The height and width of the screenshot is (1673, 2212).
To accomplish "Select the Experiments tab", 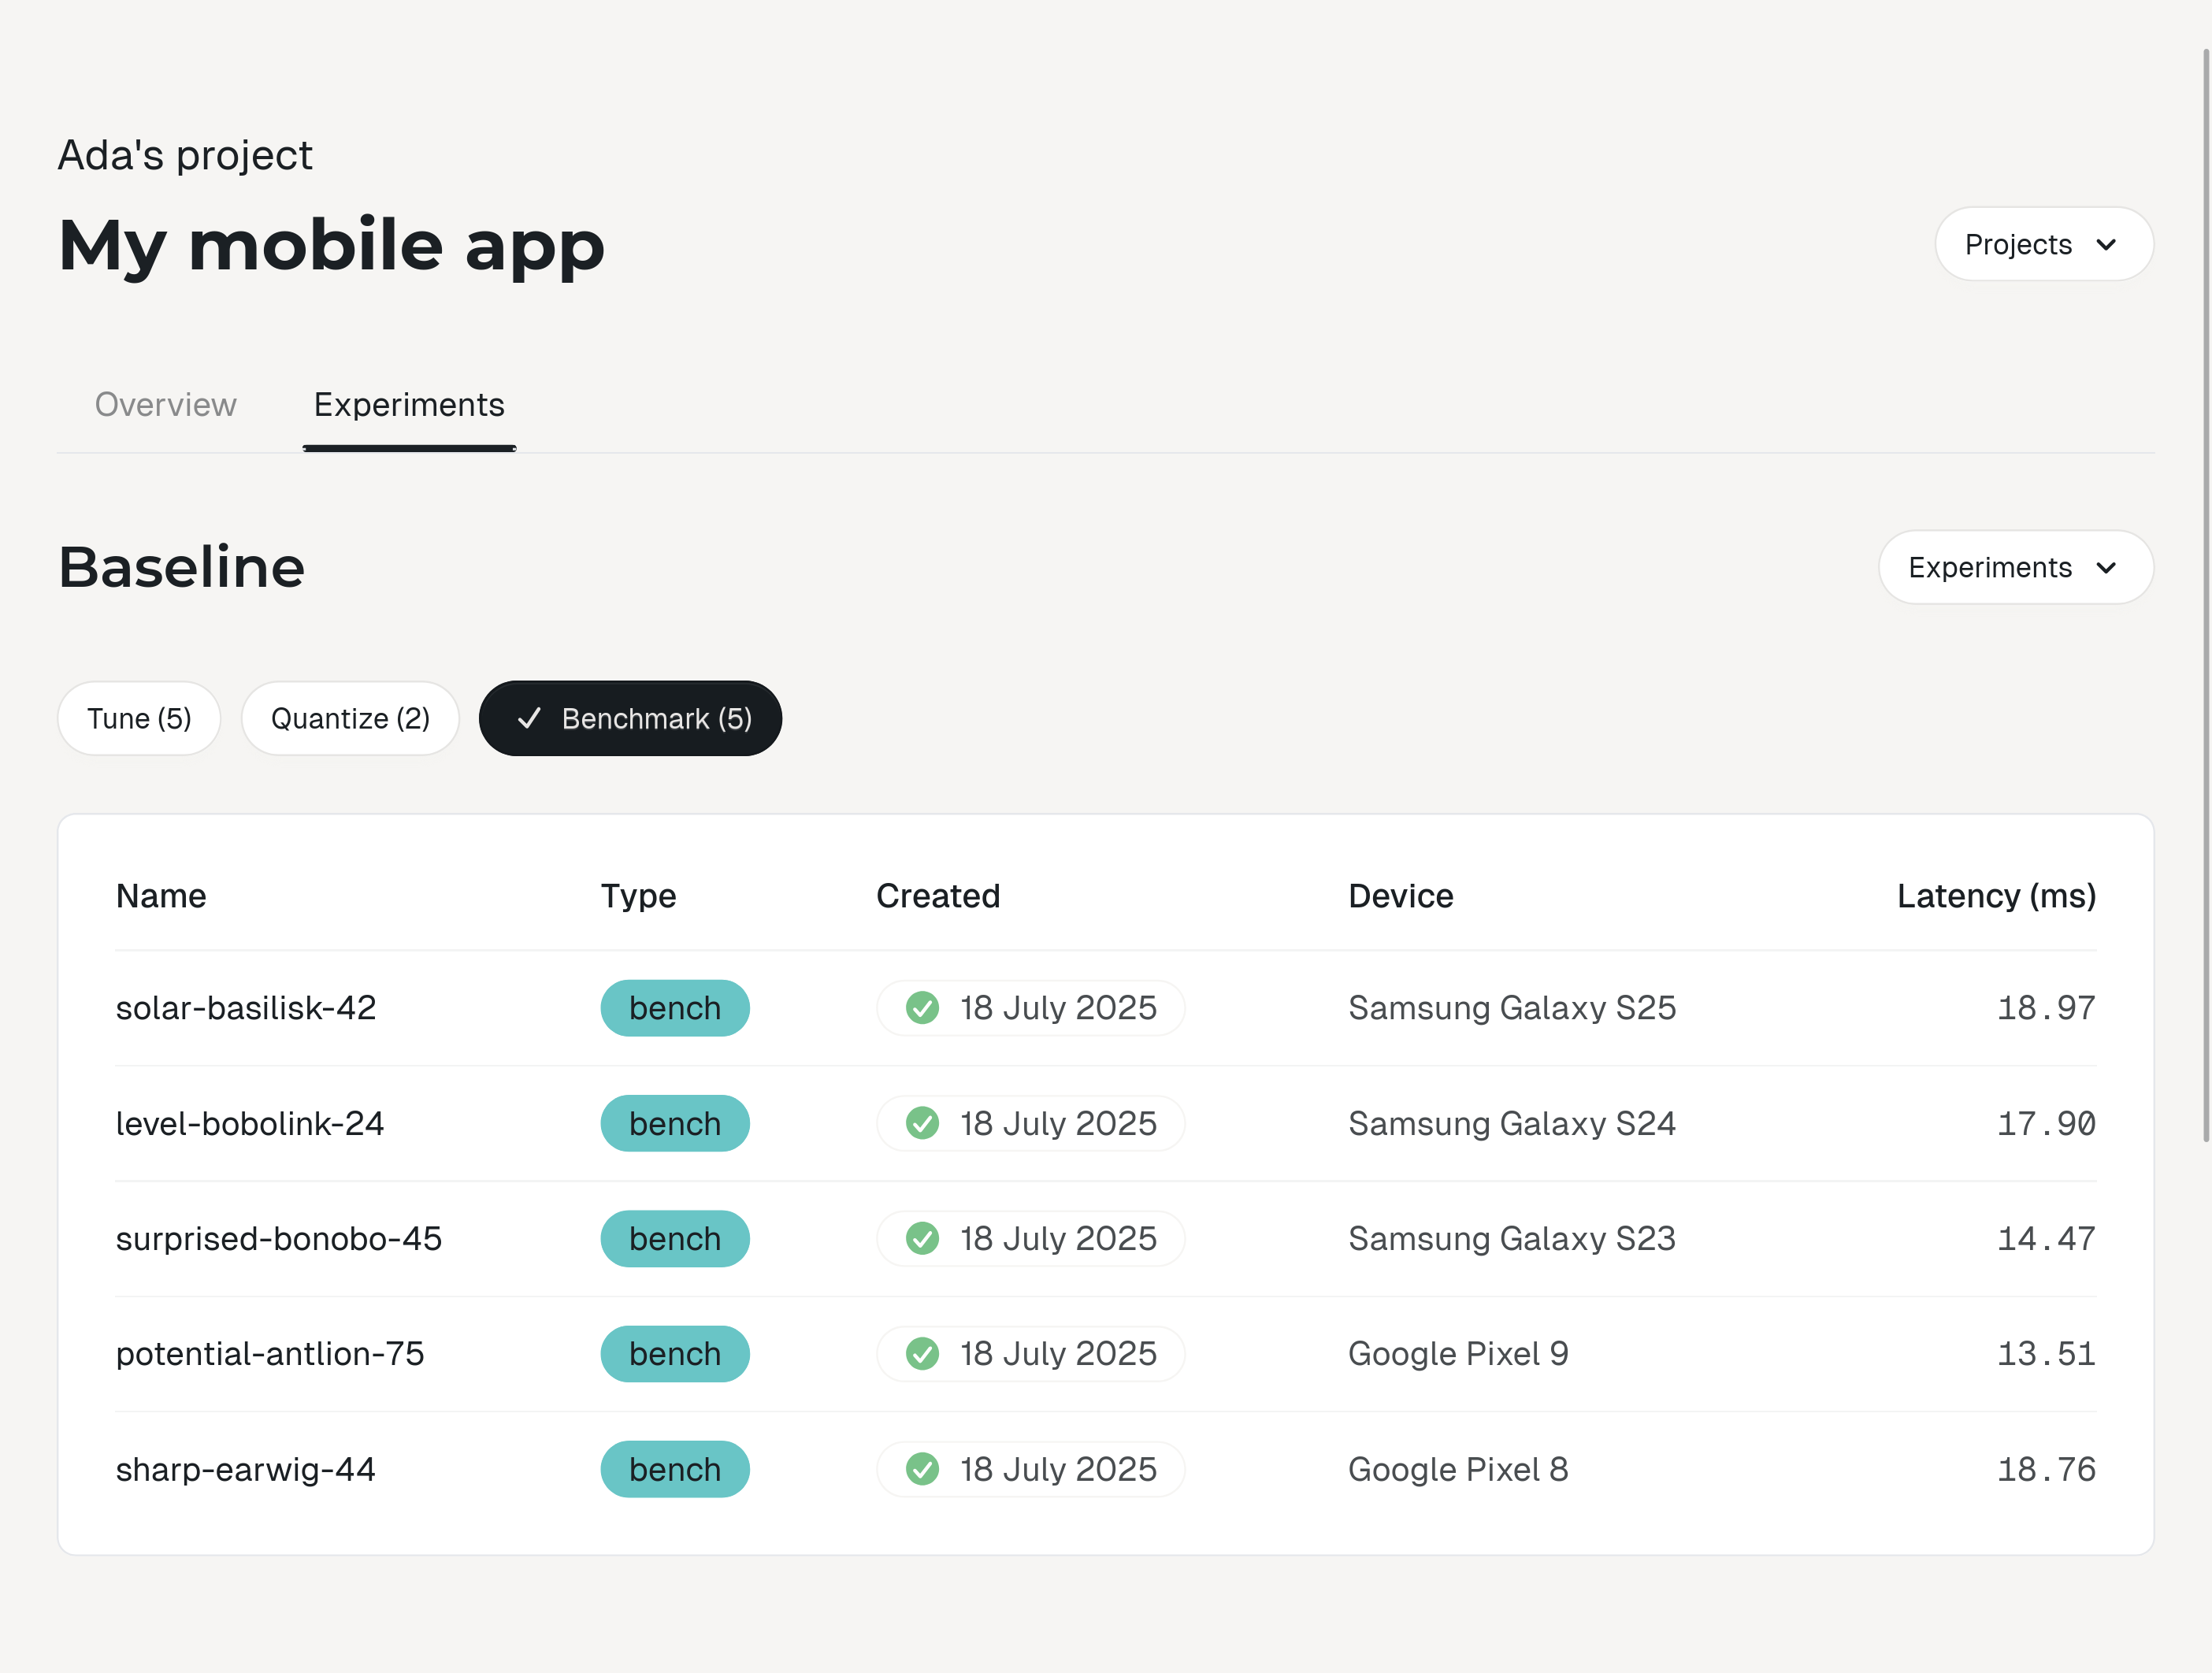I will 408,405.
